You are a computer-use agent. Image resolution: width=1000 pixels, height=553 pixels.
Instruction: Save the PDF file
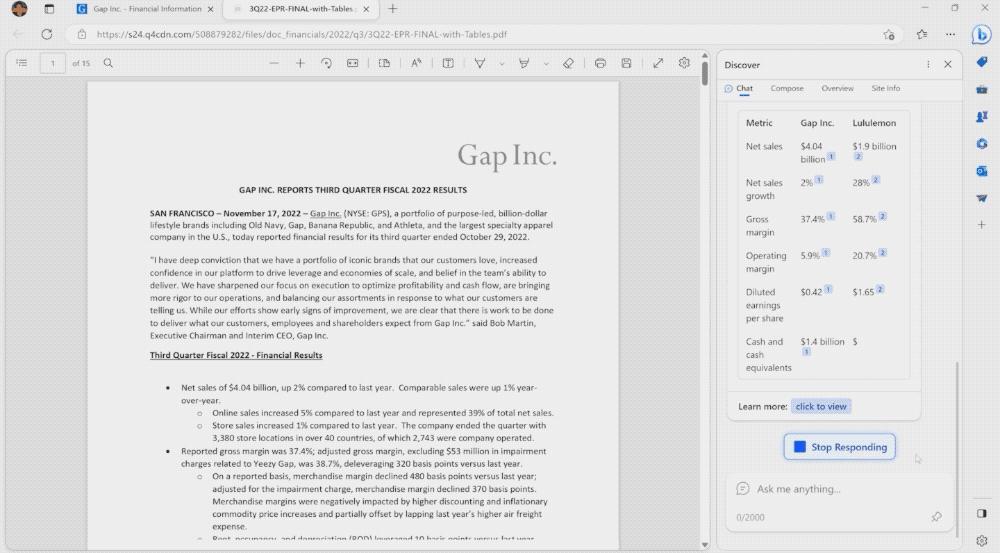pyautogui.click(x=626, y=63)
